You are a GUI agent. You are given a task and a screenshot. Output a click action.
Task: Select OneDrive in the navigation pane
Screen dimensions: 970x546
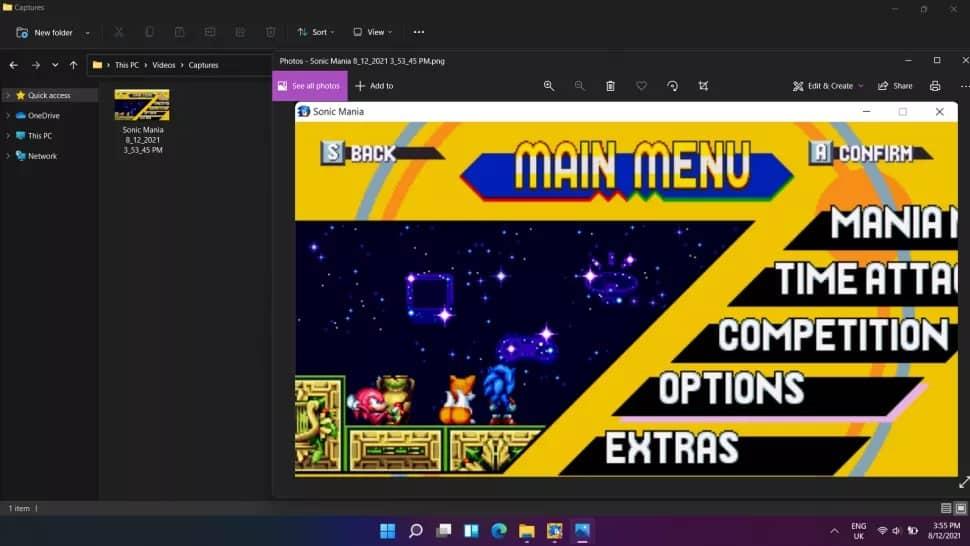(43, 116)
